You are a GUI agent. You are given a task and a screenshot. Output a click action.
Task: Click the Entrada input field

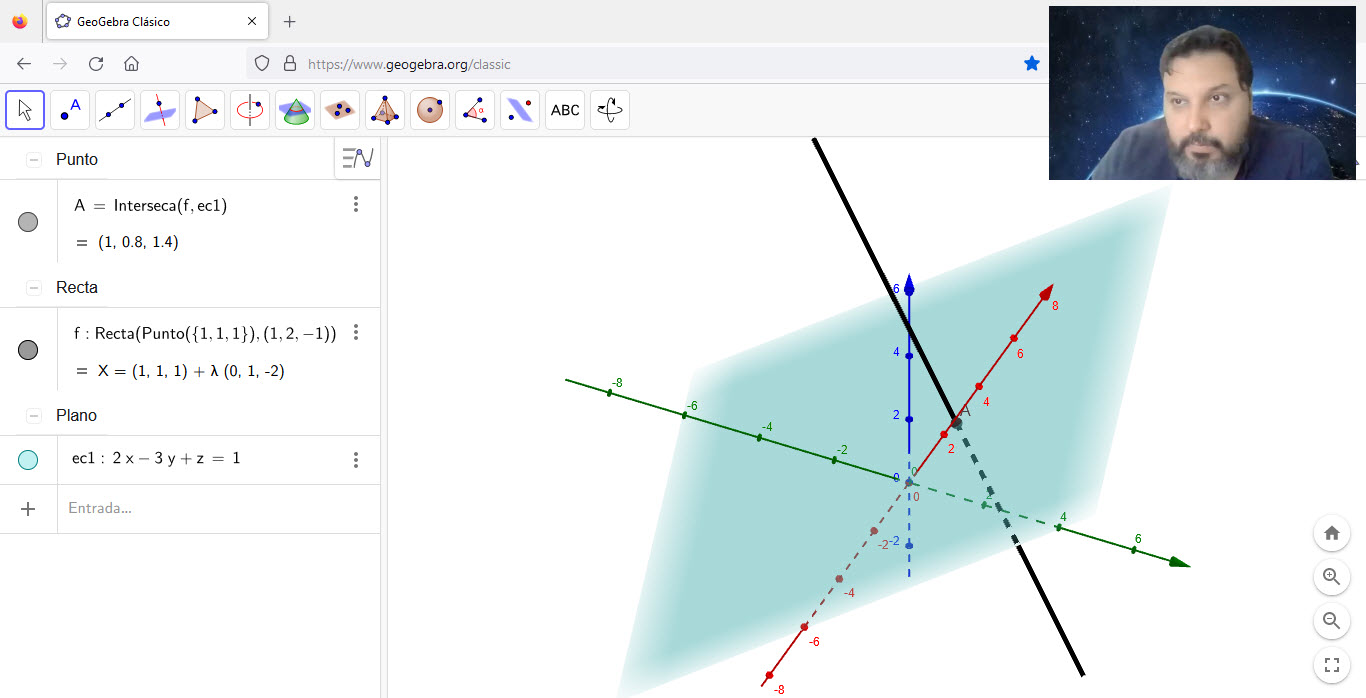(200, 508)
